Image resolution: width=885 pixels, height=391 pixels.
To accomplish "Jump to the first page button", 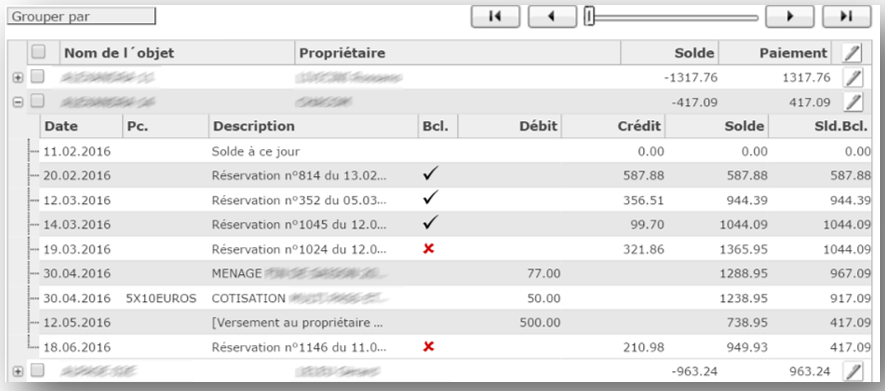I will (x=495, y=17).
